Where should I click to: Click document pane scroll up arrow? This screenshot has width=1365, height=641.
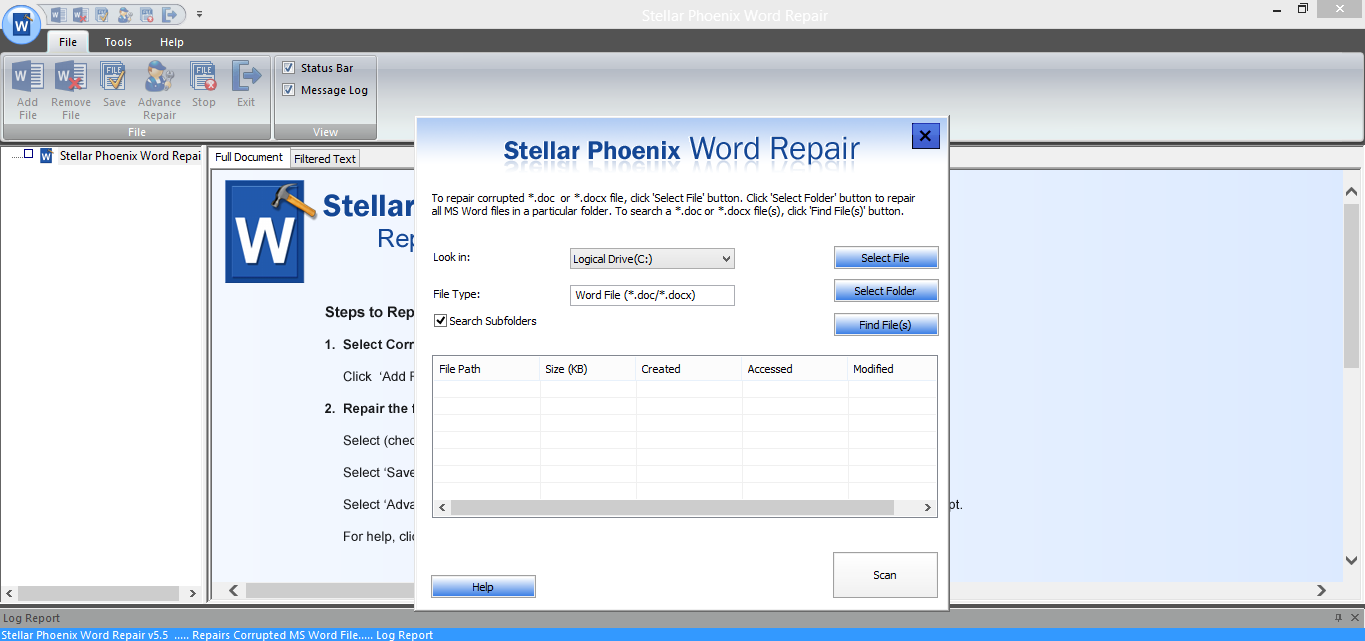1351,191
